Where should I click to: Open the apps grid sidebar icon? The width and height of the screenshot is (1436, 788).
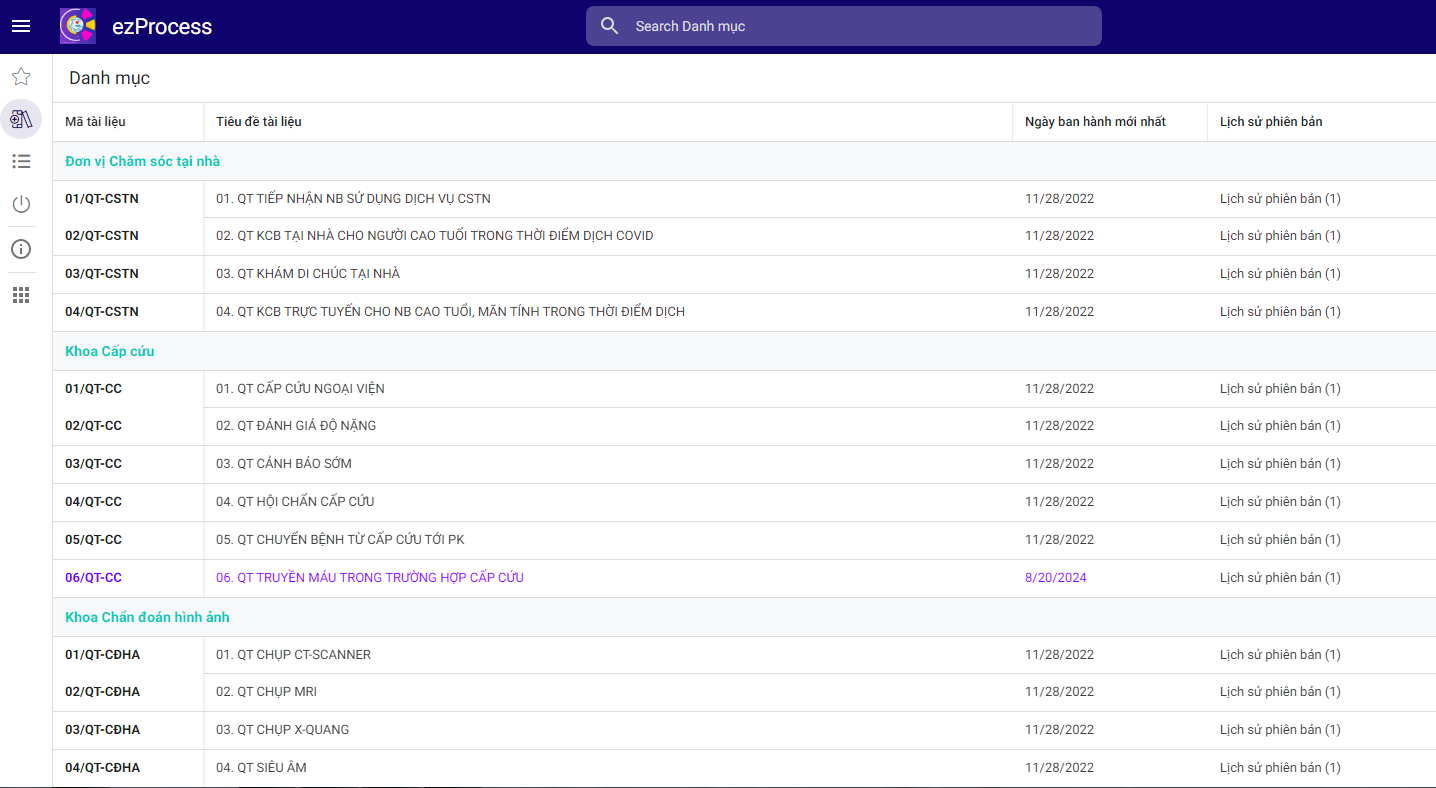point(21,295)
